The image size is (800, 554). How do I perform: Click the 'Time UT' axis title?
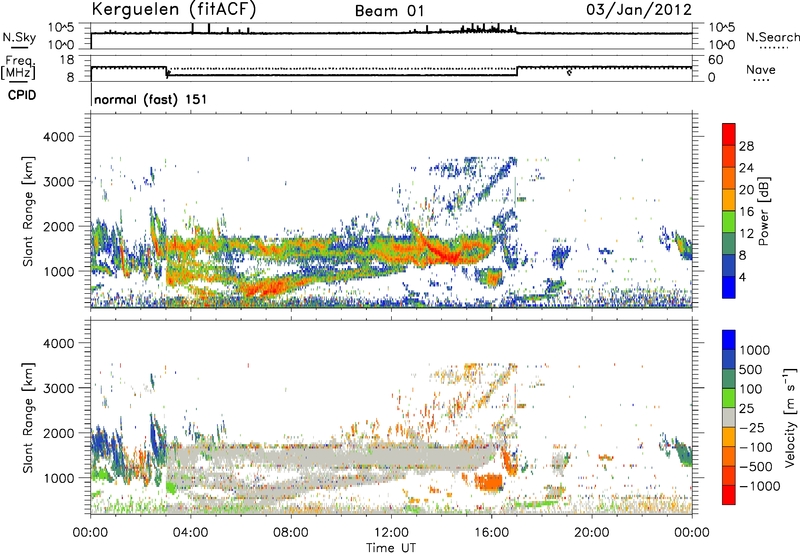point(391,548)
